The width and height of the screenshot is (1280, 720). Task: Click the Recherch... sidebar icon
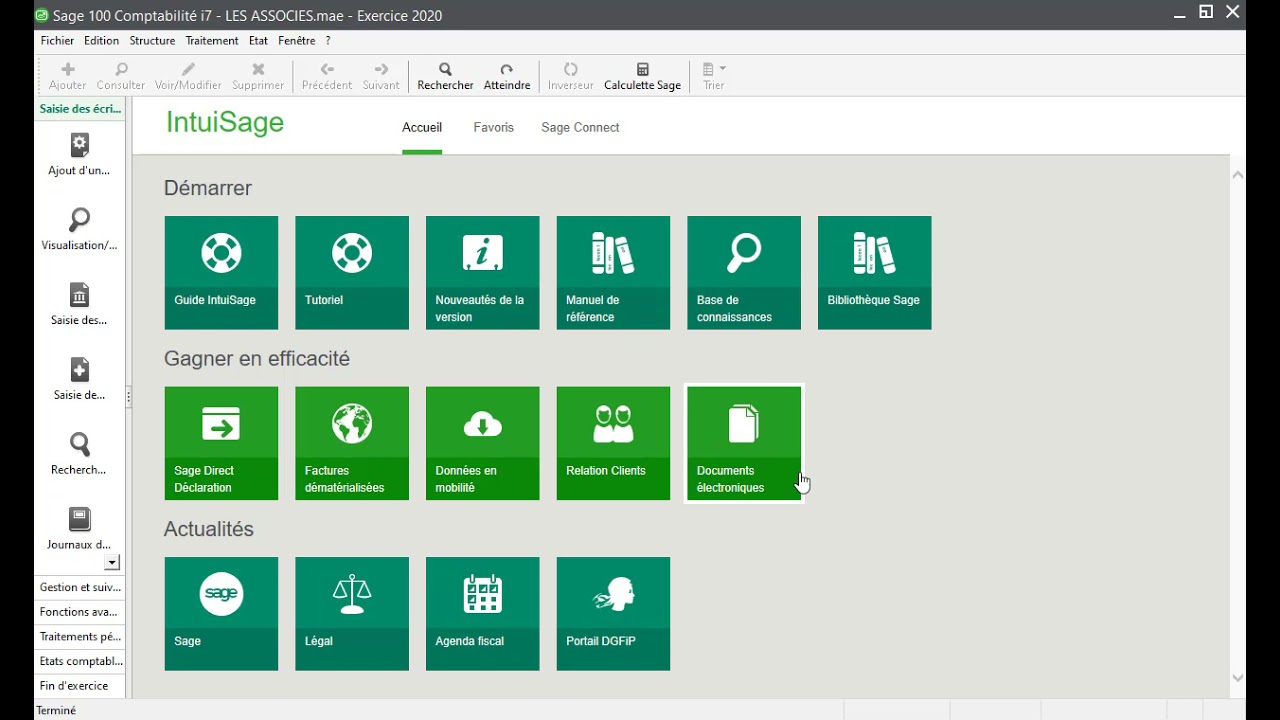(79, 455)
